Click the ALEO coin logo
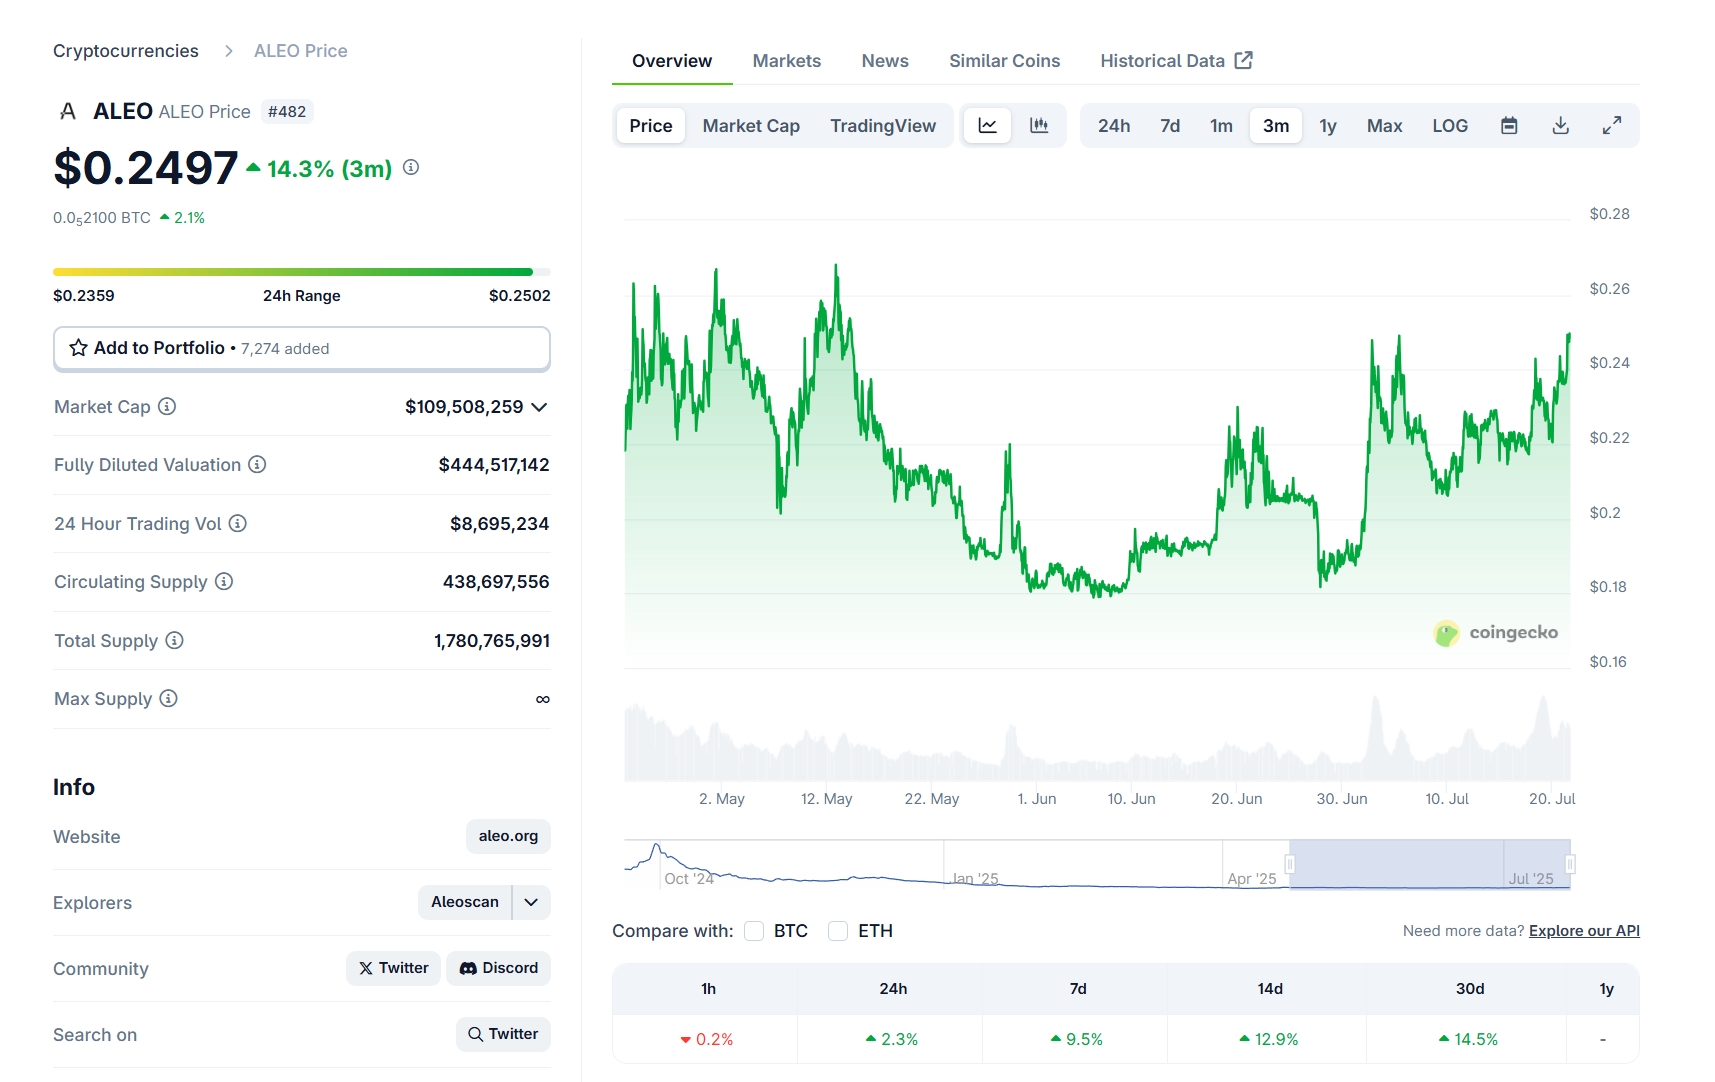 68,111
